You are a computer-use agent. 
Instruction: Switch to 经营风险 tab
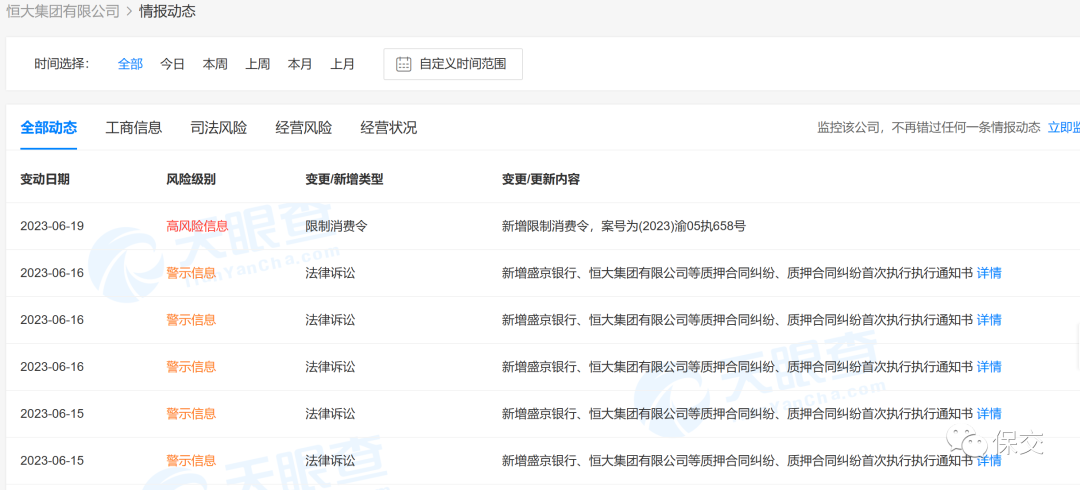coord(304,127)
